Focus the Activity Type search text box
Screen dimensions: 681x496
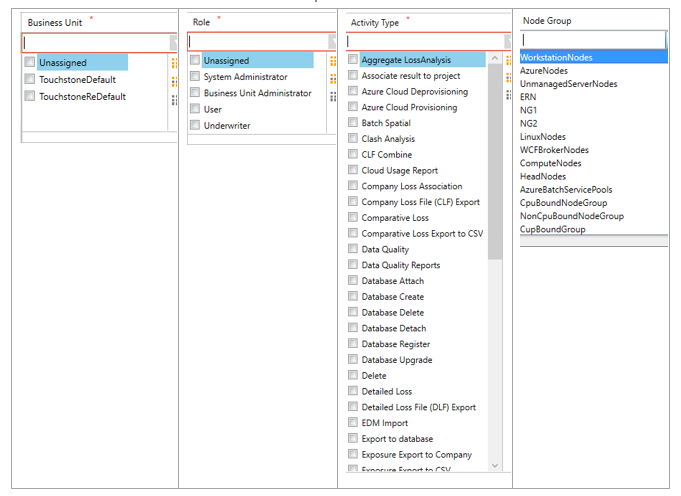click(420, 42)
